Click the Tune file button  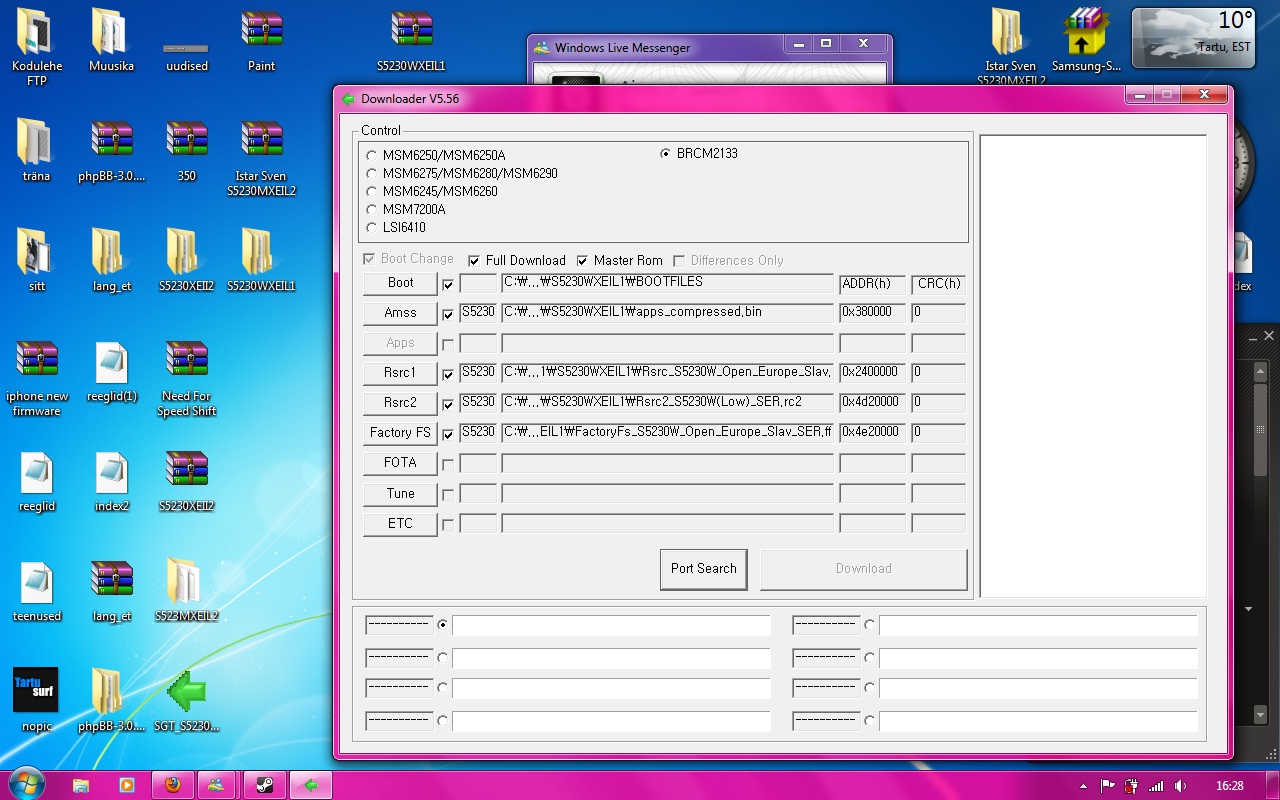(400, 494)
